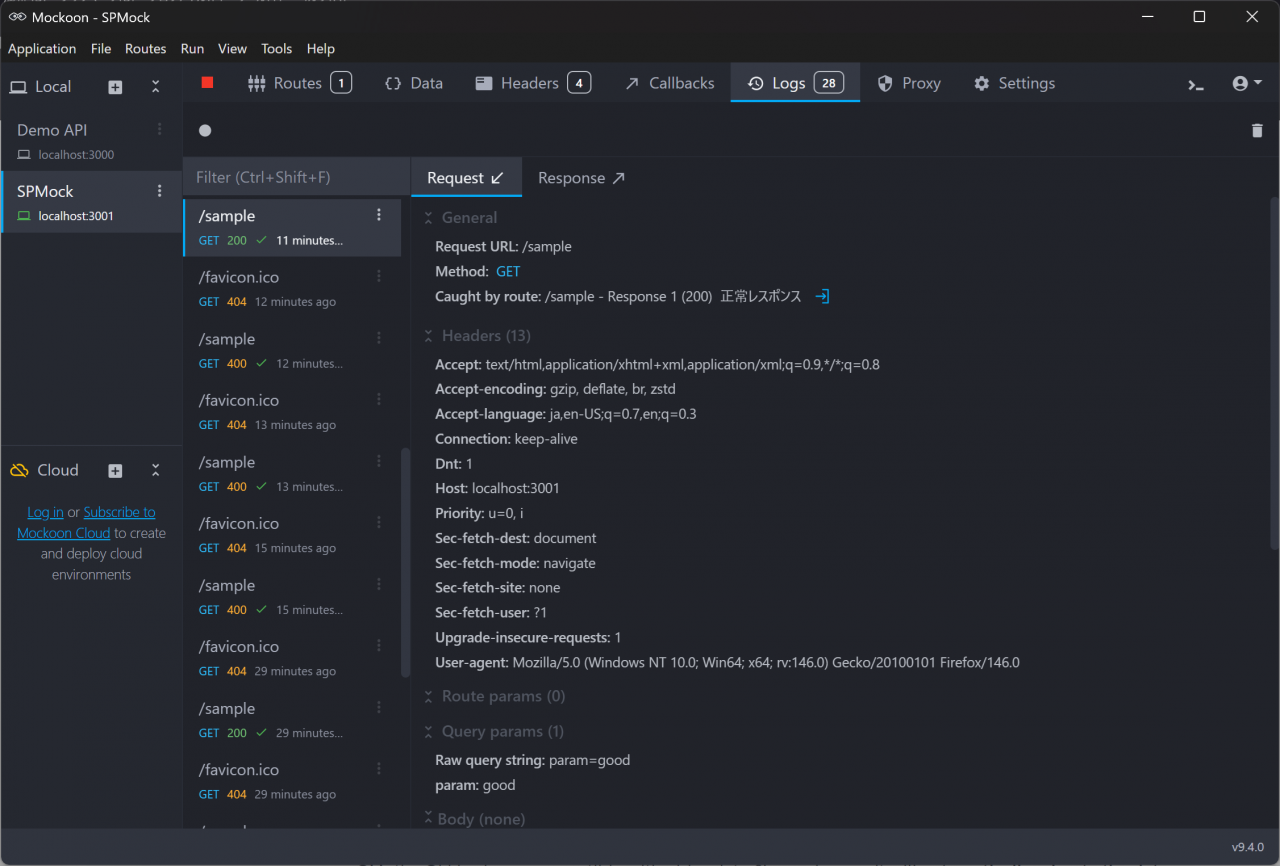Viewport: 1280px width, 866px height.
Task: Stop the running server with red square
Action: (x=208, y=83)
